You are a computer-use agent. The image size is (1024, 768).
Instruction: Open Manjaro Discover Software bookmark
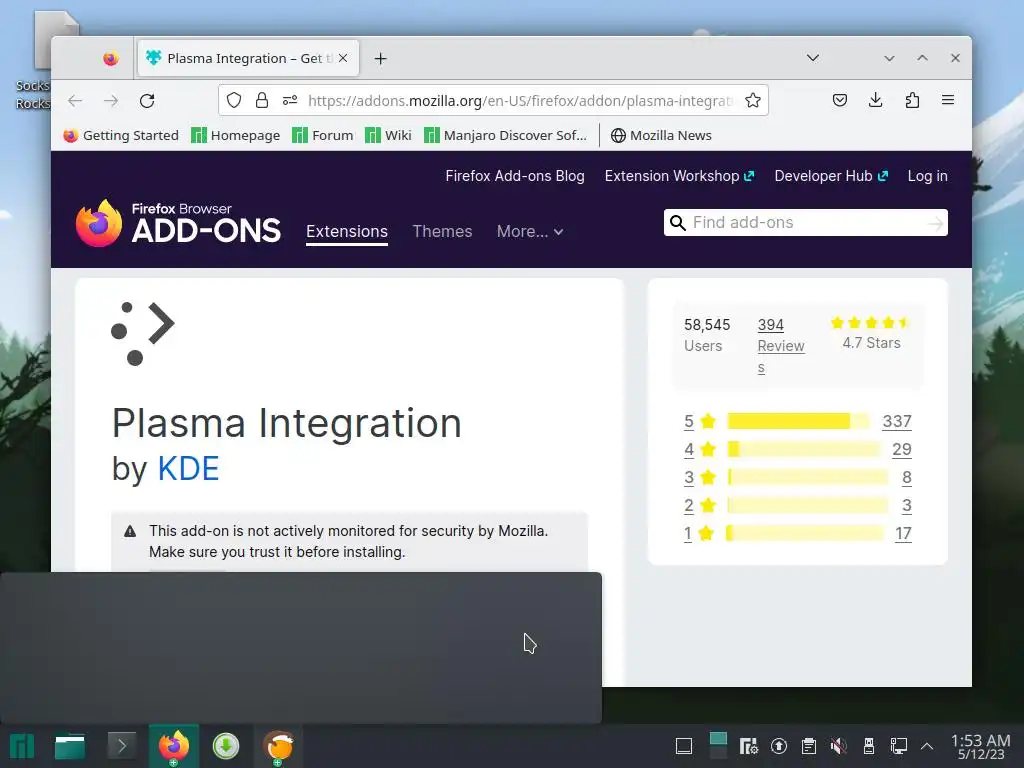click(x=506, y=135)
